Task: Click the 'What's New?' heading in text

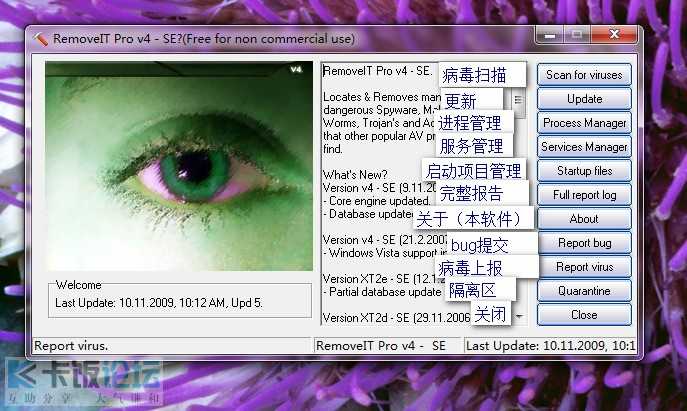Action: tap(355, 175)
